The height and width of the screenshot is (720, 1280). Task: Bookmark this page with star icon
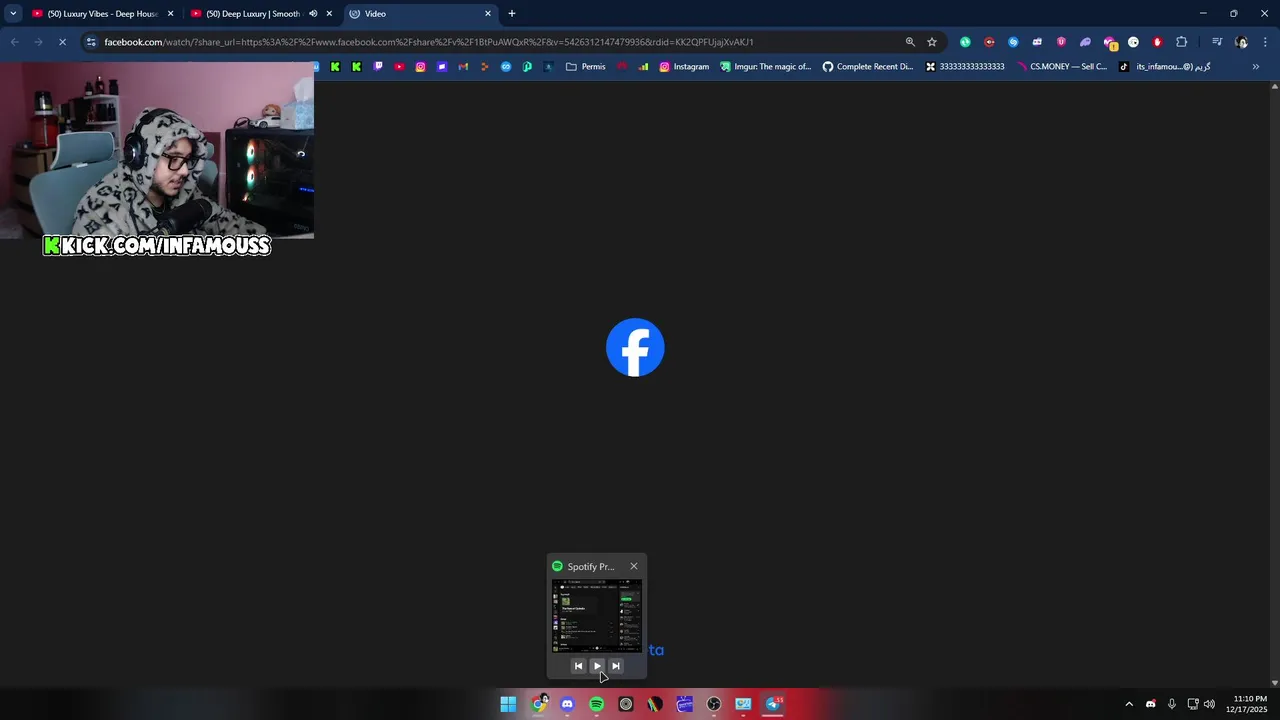click(932, 42)
